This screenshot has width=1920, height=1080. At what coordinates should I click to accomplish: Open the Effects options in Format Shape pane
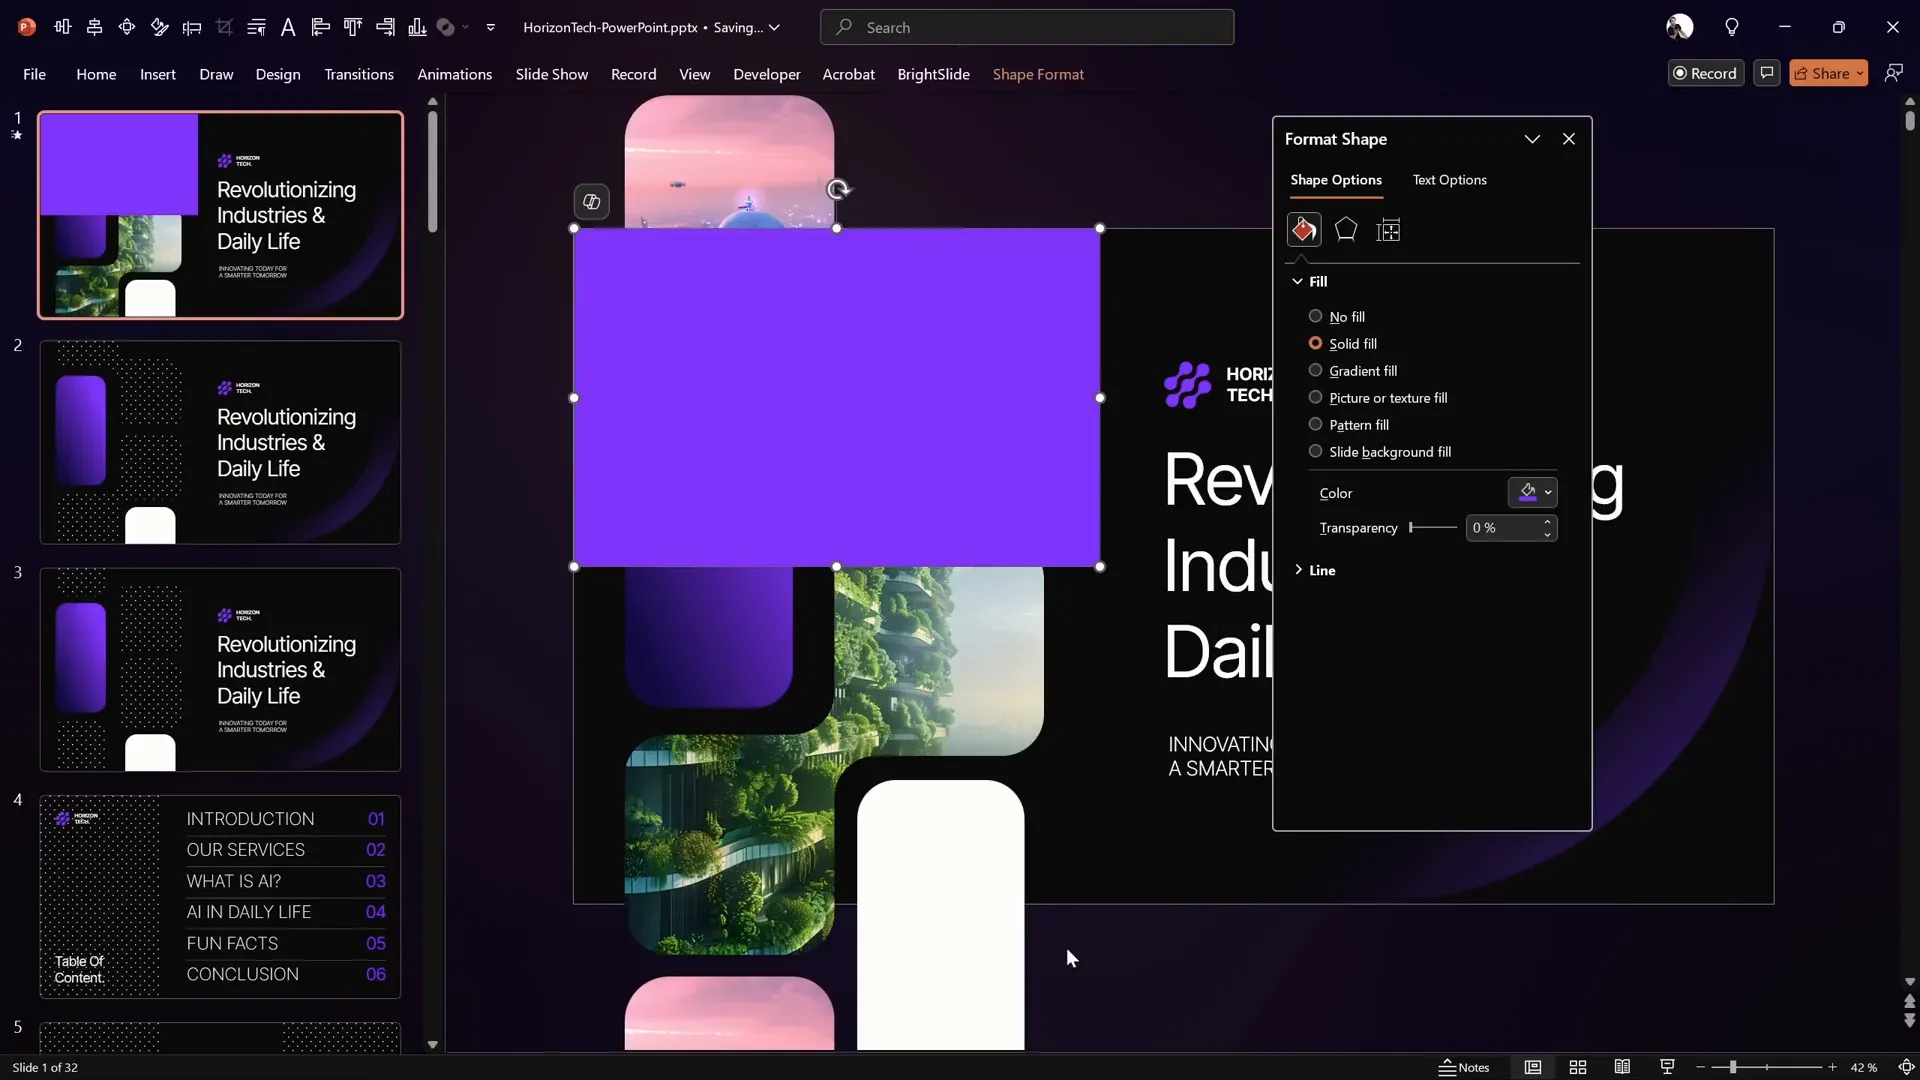1346,229
